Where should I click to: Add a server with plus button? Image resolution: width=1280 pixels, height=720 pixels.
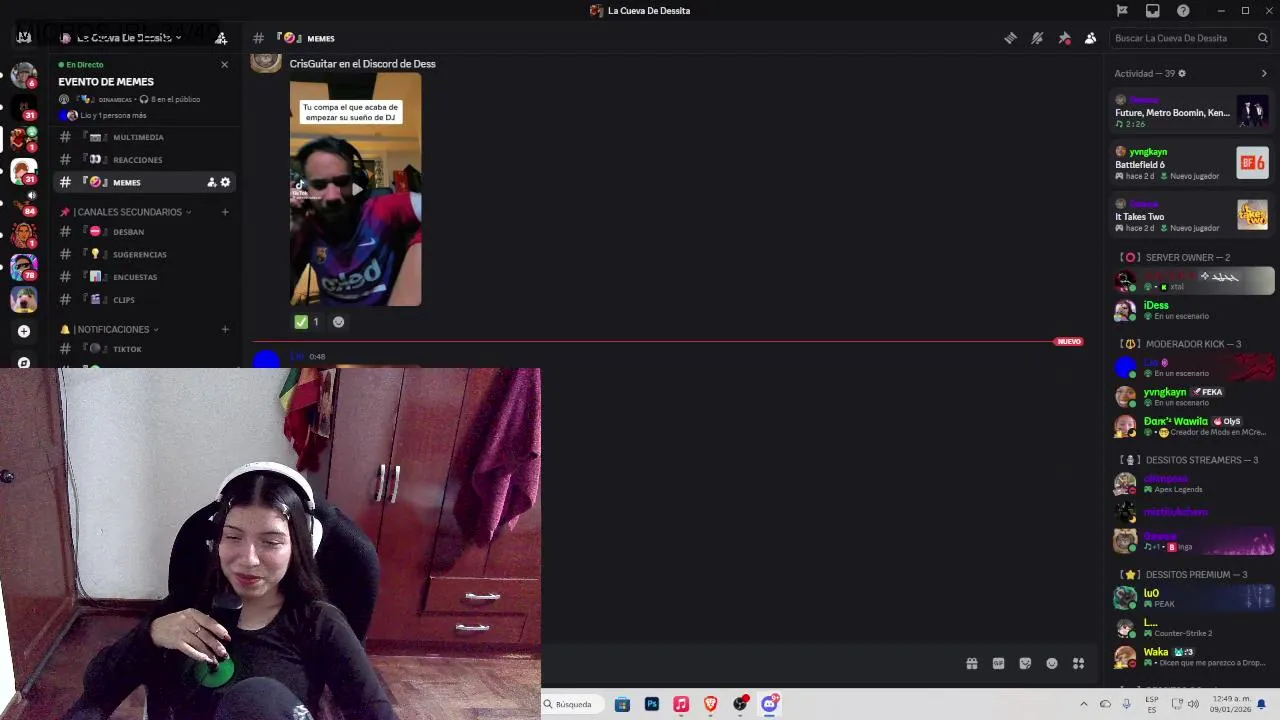click(24, 331)
